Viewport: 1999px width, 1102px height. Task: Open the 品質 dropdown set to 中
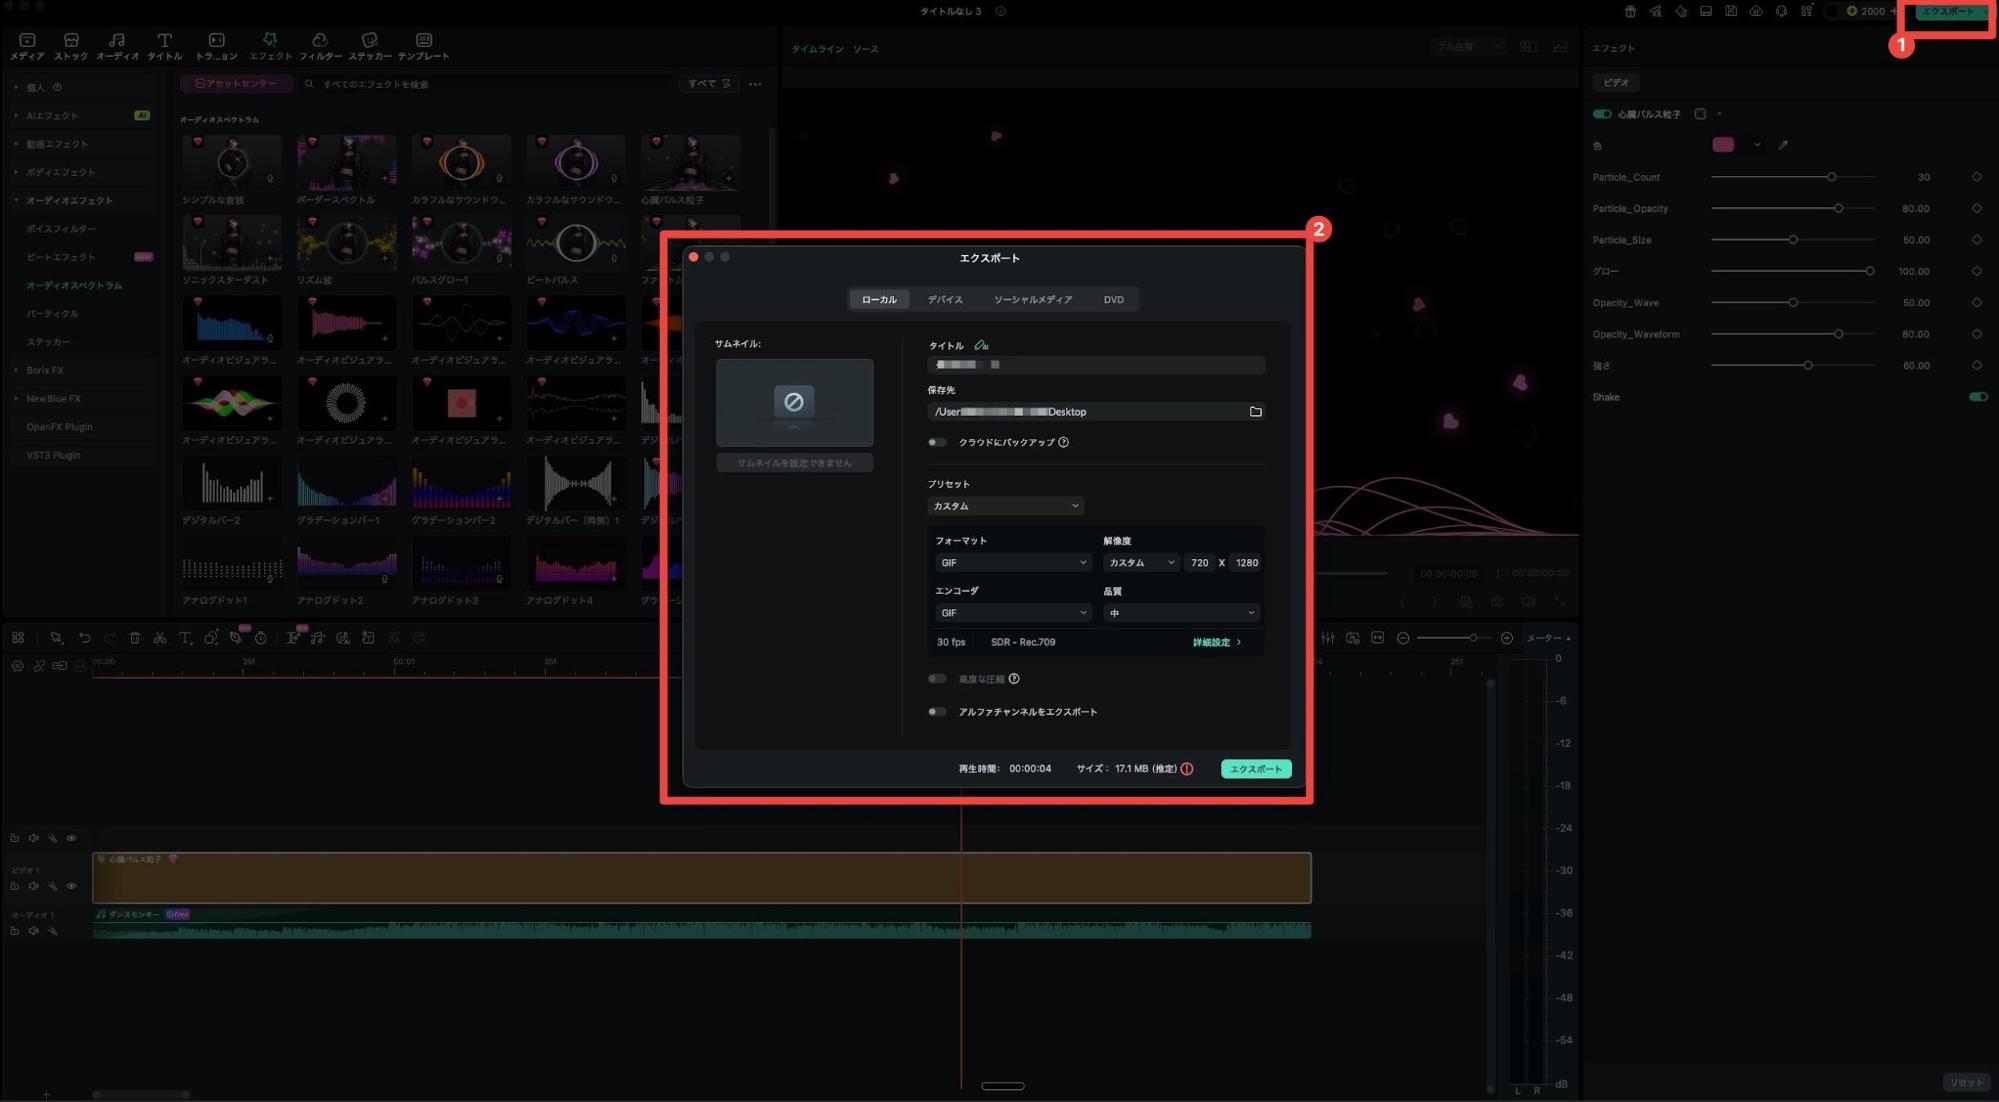1181,612
